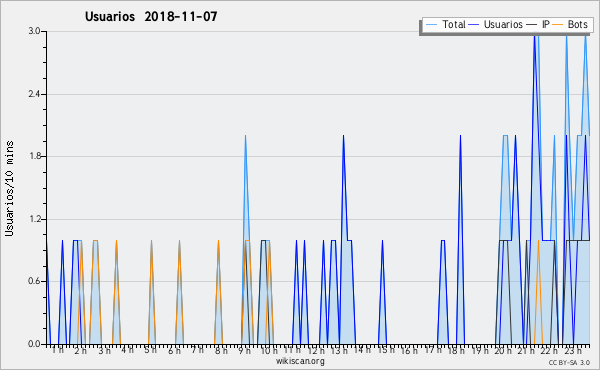
Task: Click the '10 h' x-axis label
Action: (x=269, y=350)
